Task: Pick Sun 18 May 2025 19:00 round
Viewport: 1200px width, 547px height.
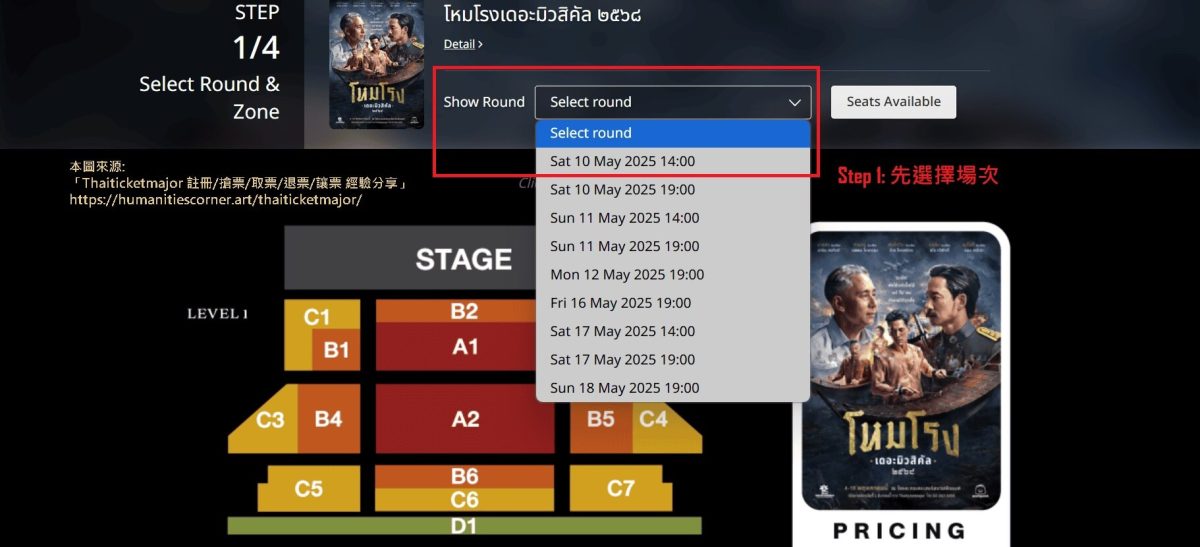Action: 672,388
